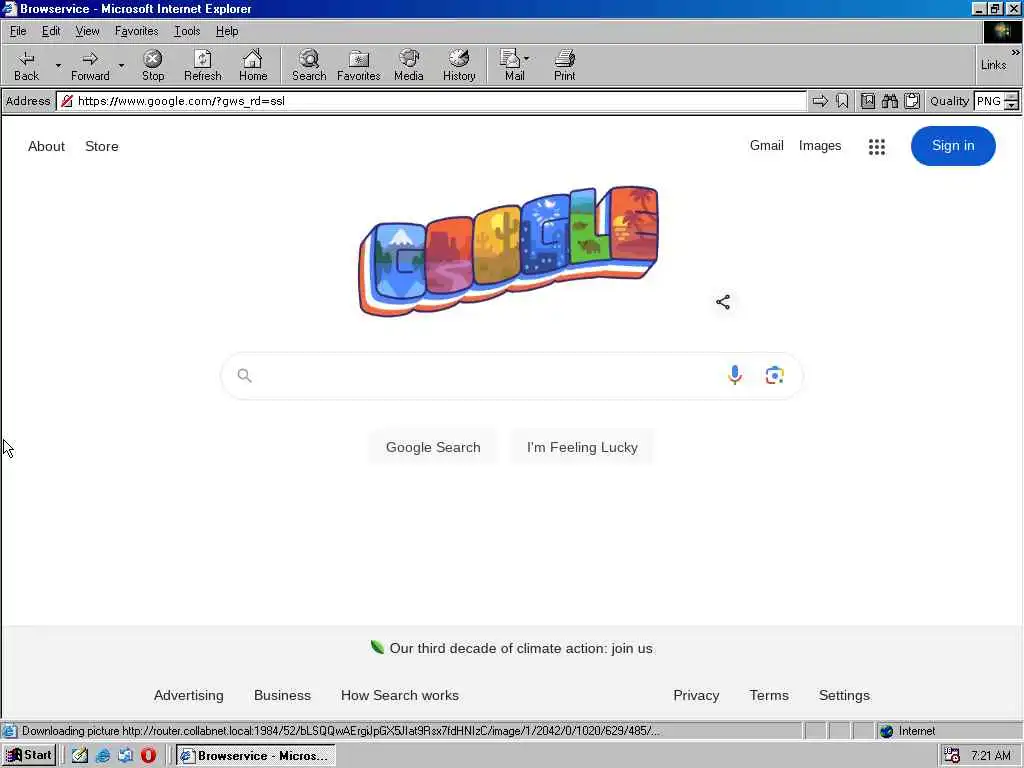Open the File menu
This screenshot has height=768, width=1024.
tap(18, 31)
